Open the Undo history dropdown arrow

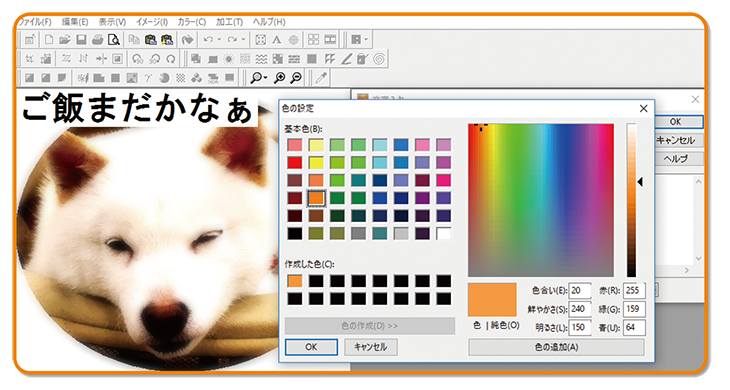(219, 40)
